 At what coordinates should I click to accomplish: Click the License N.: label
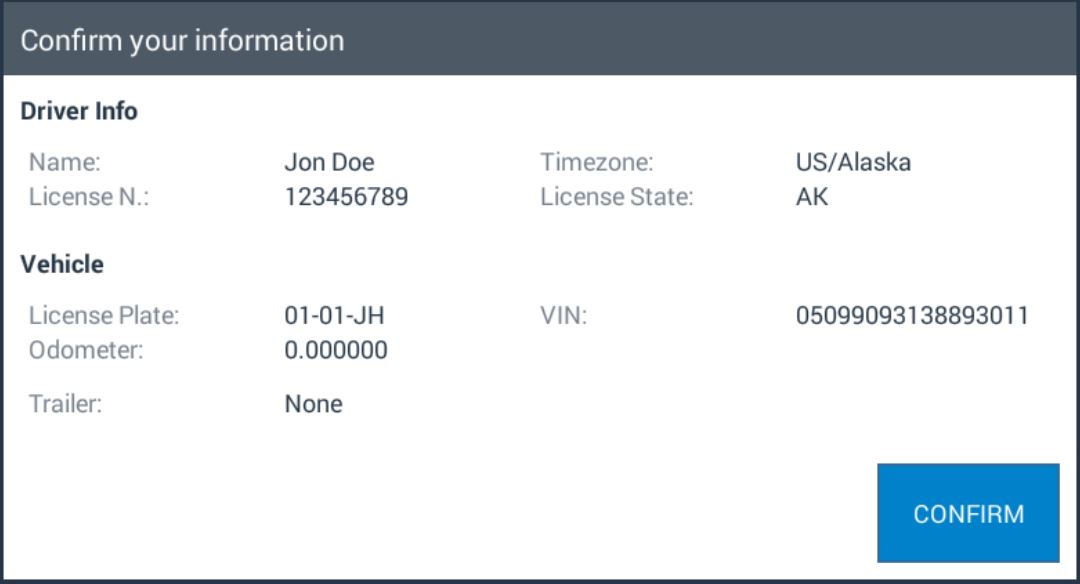[x=89, y=197]
